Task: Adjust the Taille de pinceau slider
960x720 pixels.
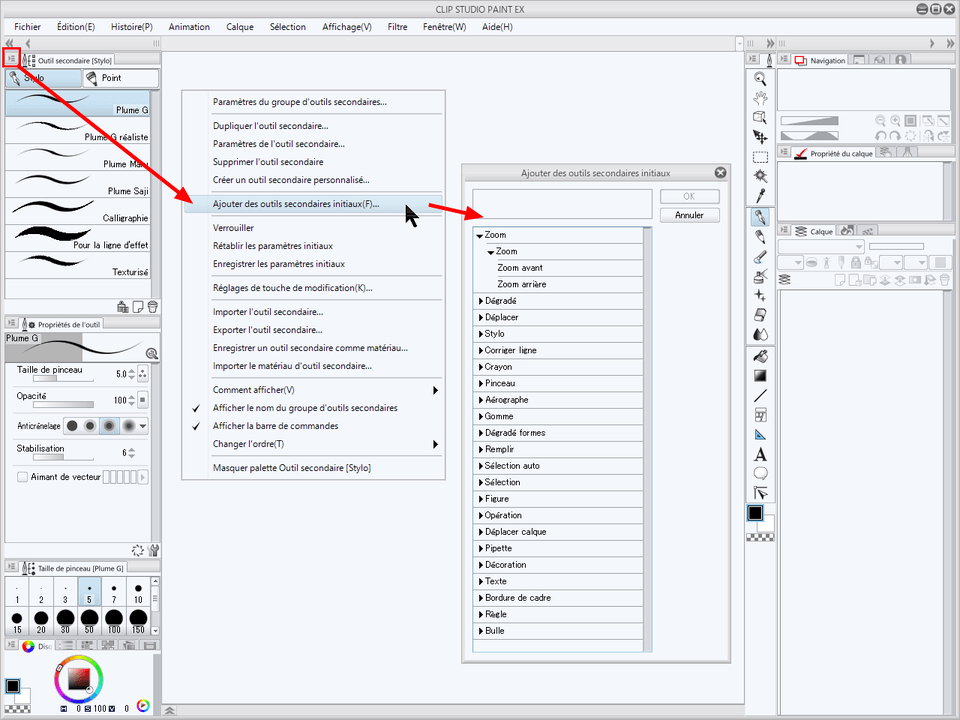Action: click(63, 379)
